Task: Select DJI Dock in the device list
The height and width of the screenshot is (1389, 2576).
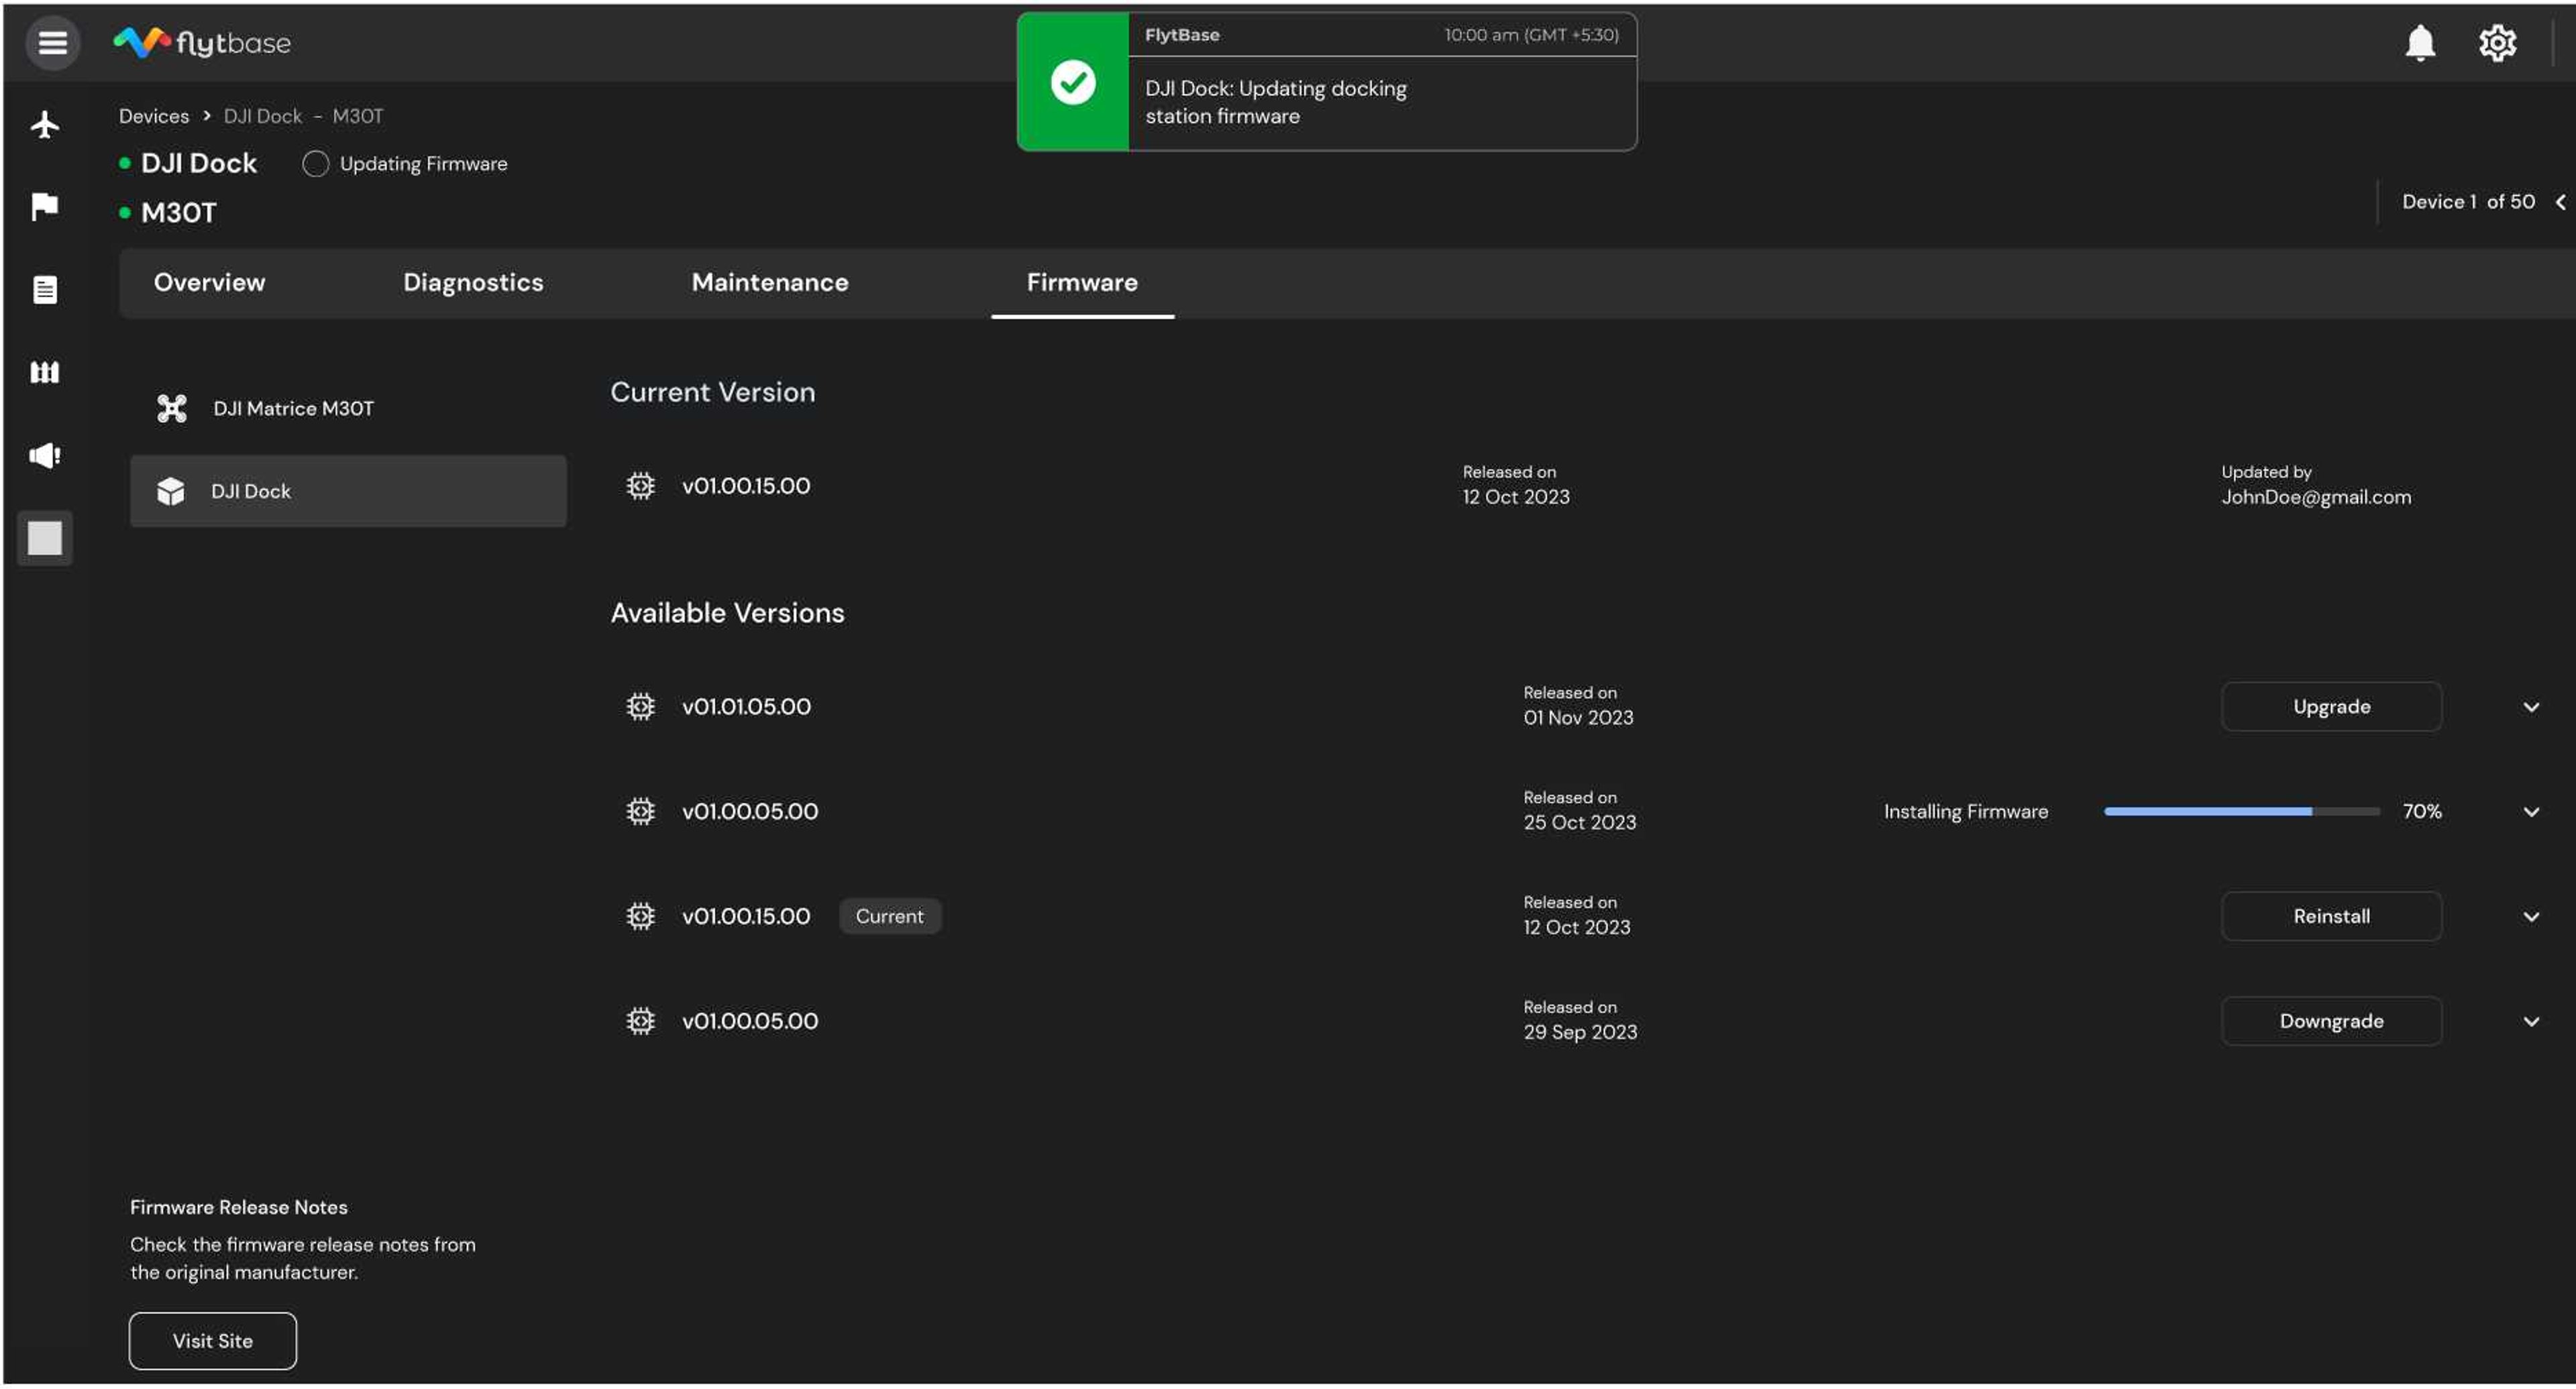Action: [x=348, y=491]
